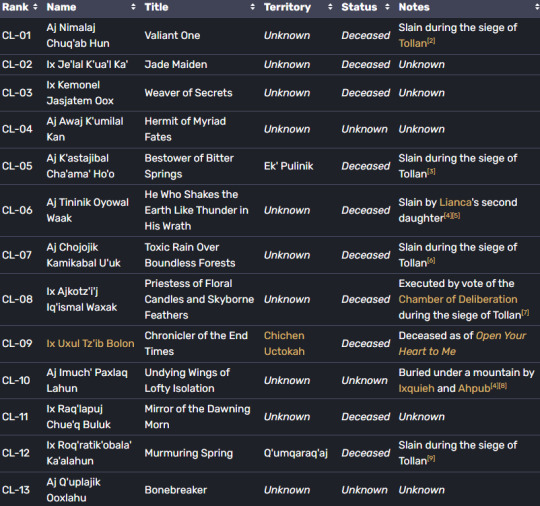The width and height of the screenshot is (540, 506).
Task: Click the title Bonebreaker
Action: pos(176,490)
